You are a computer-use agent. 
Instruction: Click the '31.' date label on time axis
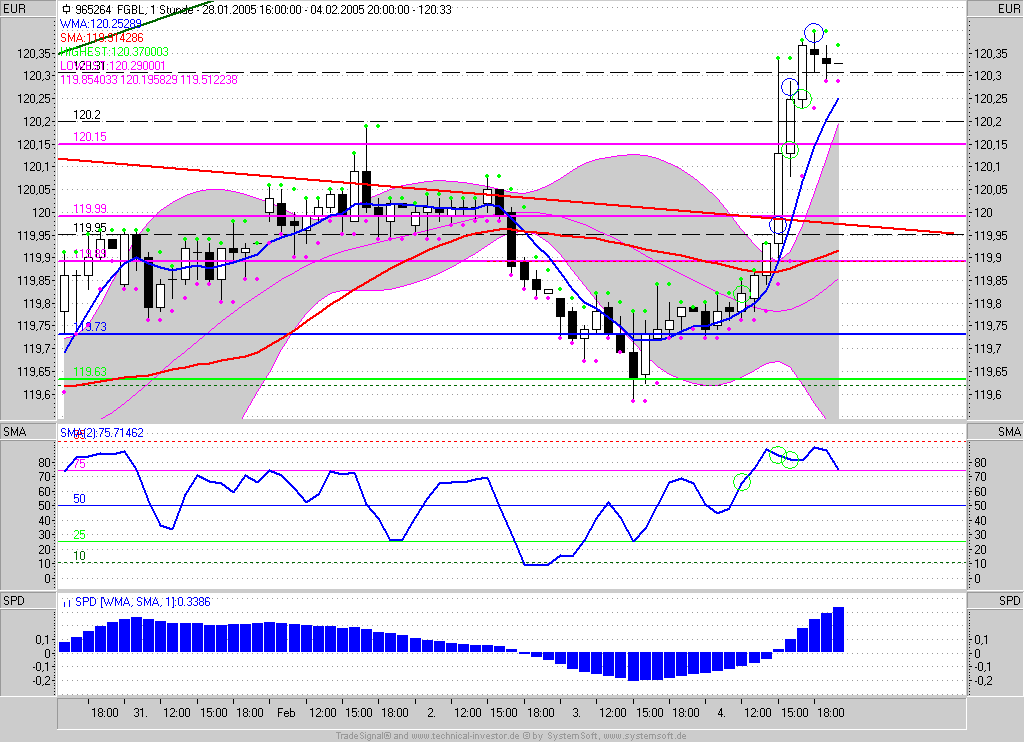[140, 713]
